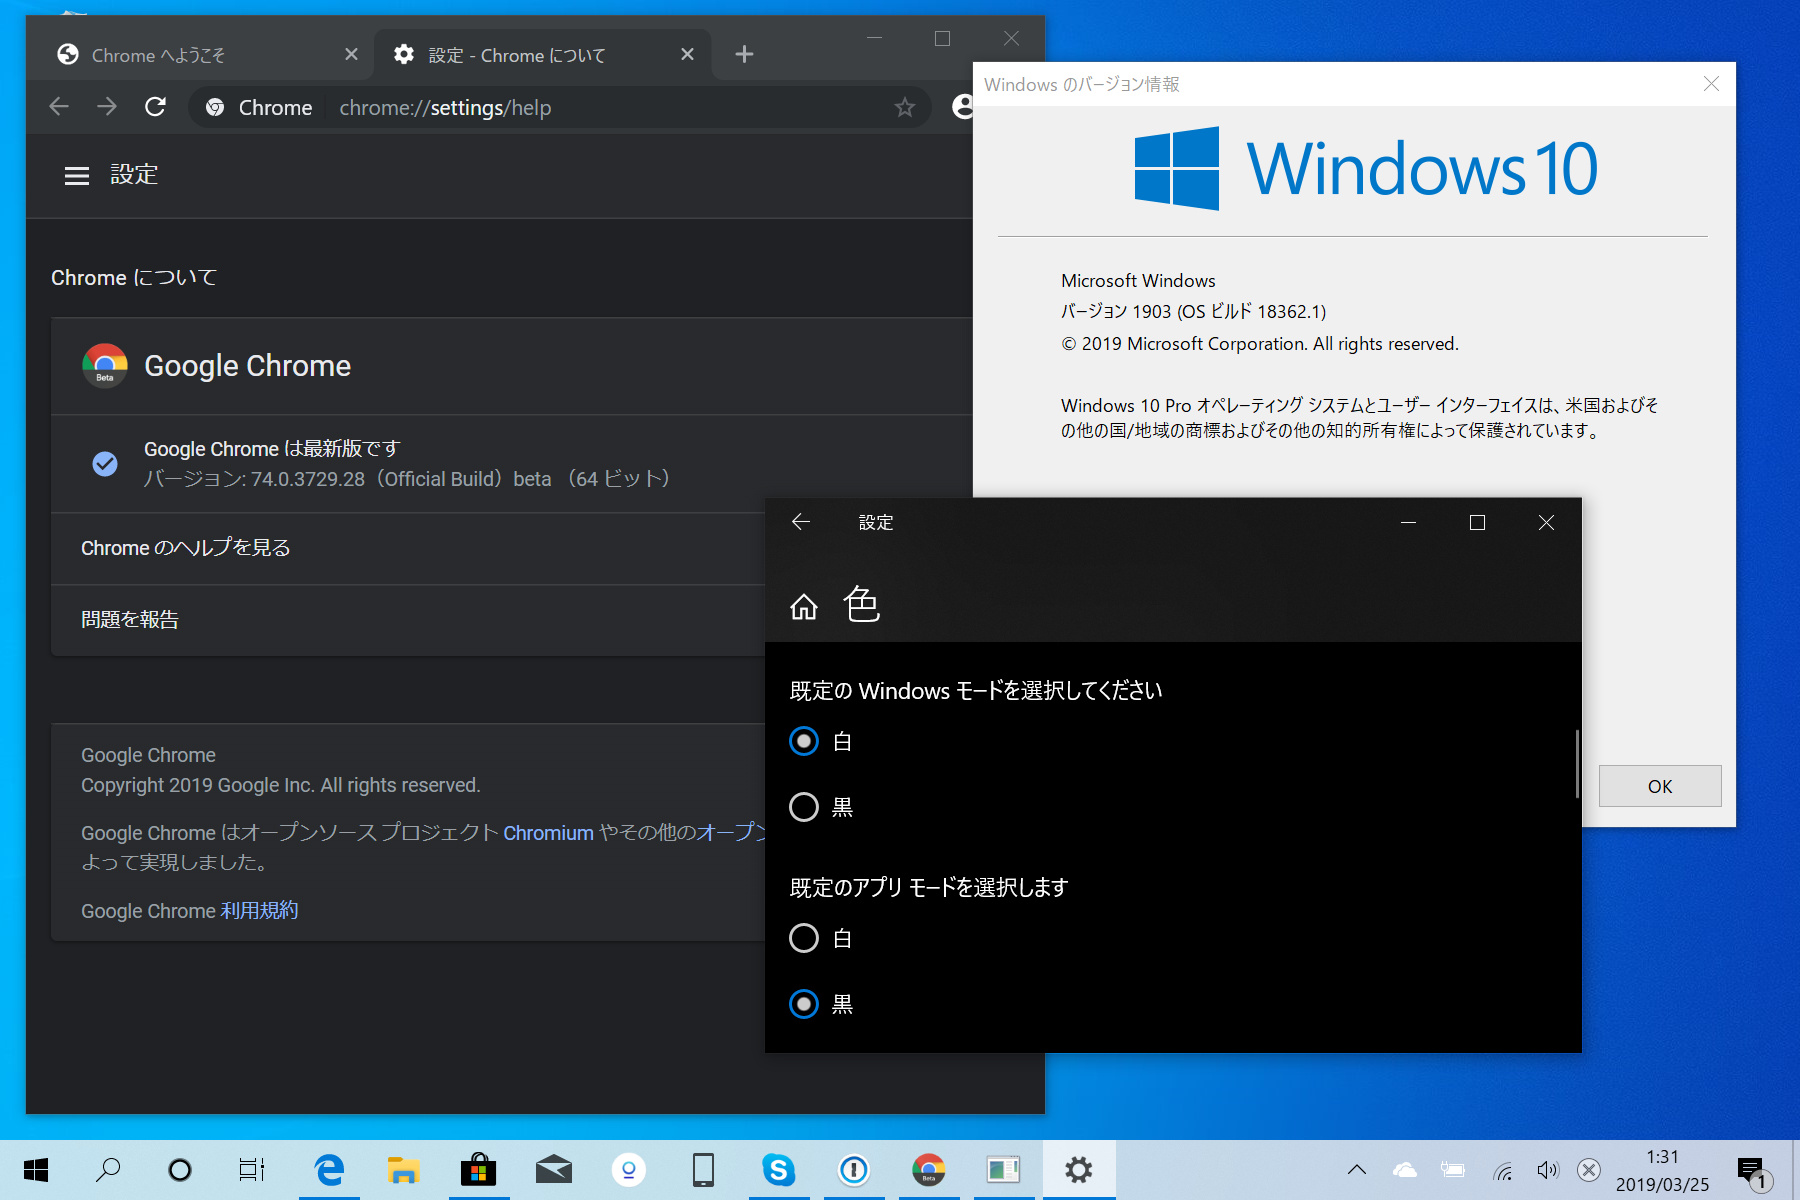1800x1200 pixels.
Task: Open 1Password from the taskbar
Action: (853, 1169)
